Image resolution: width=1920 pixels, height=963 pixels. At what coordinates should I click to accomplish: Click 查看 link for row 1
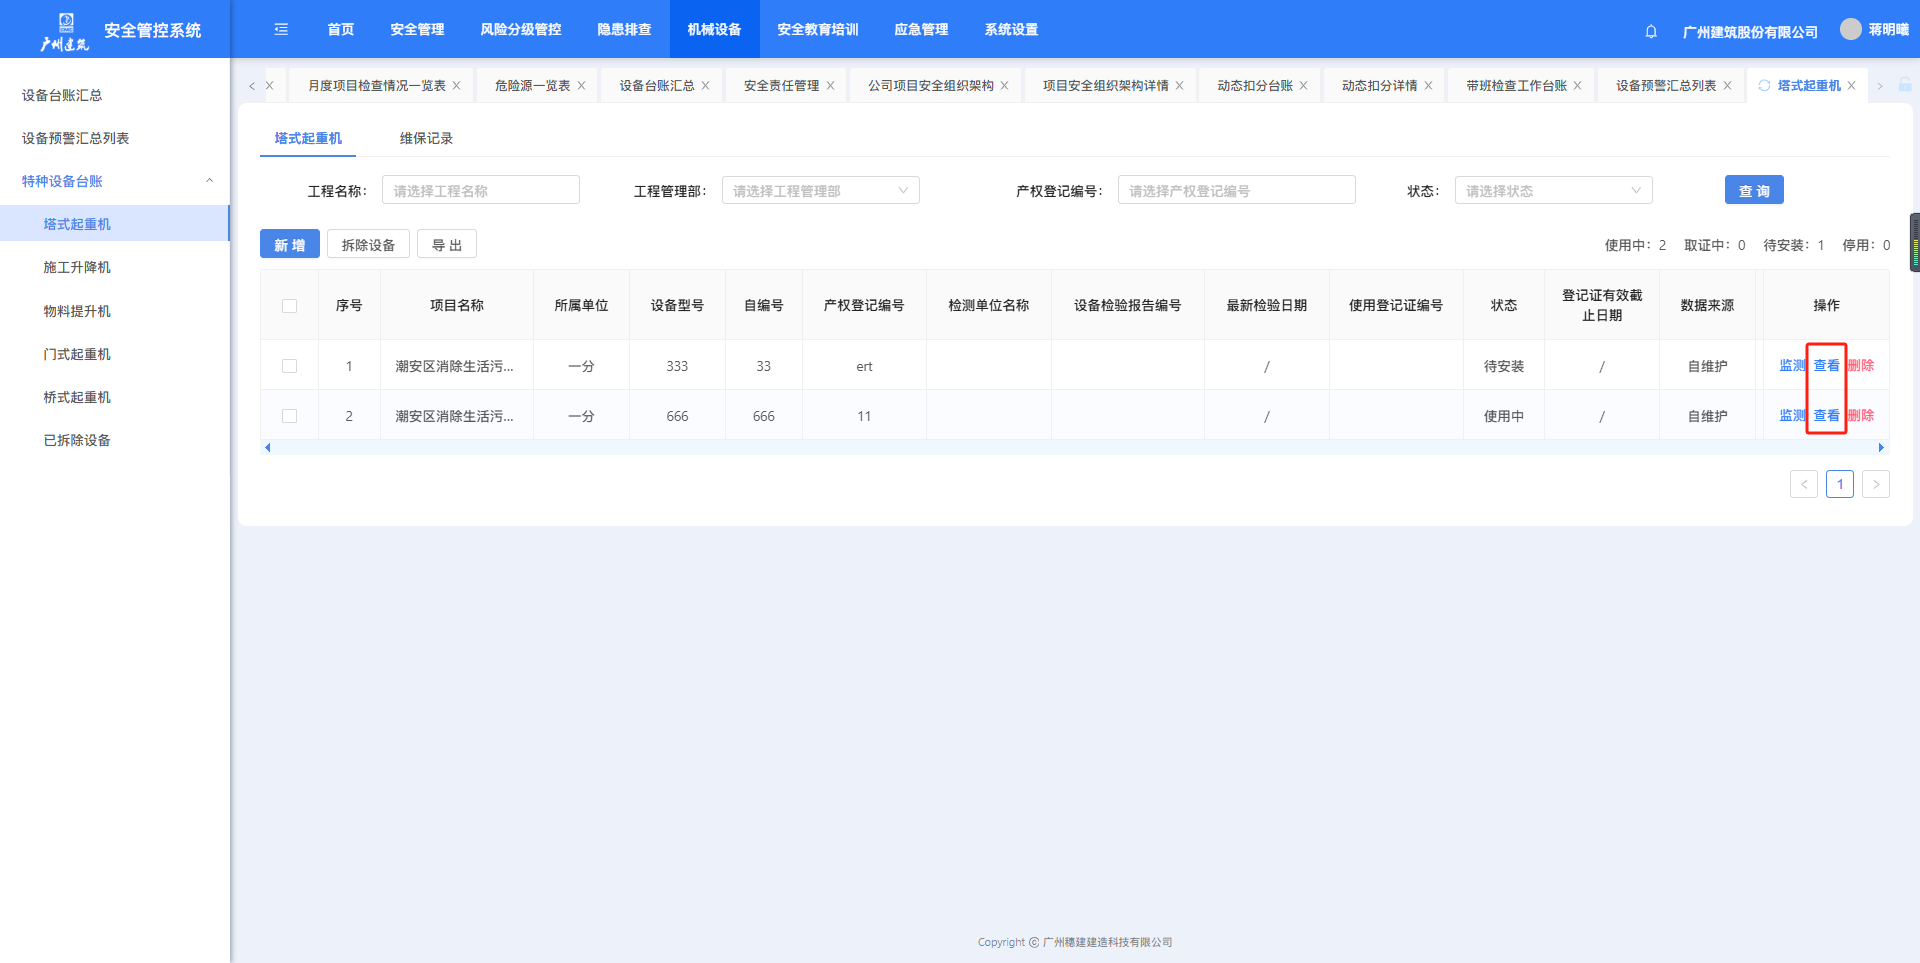tap(1826, 366)
